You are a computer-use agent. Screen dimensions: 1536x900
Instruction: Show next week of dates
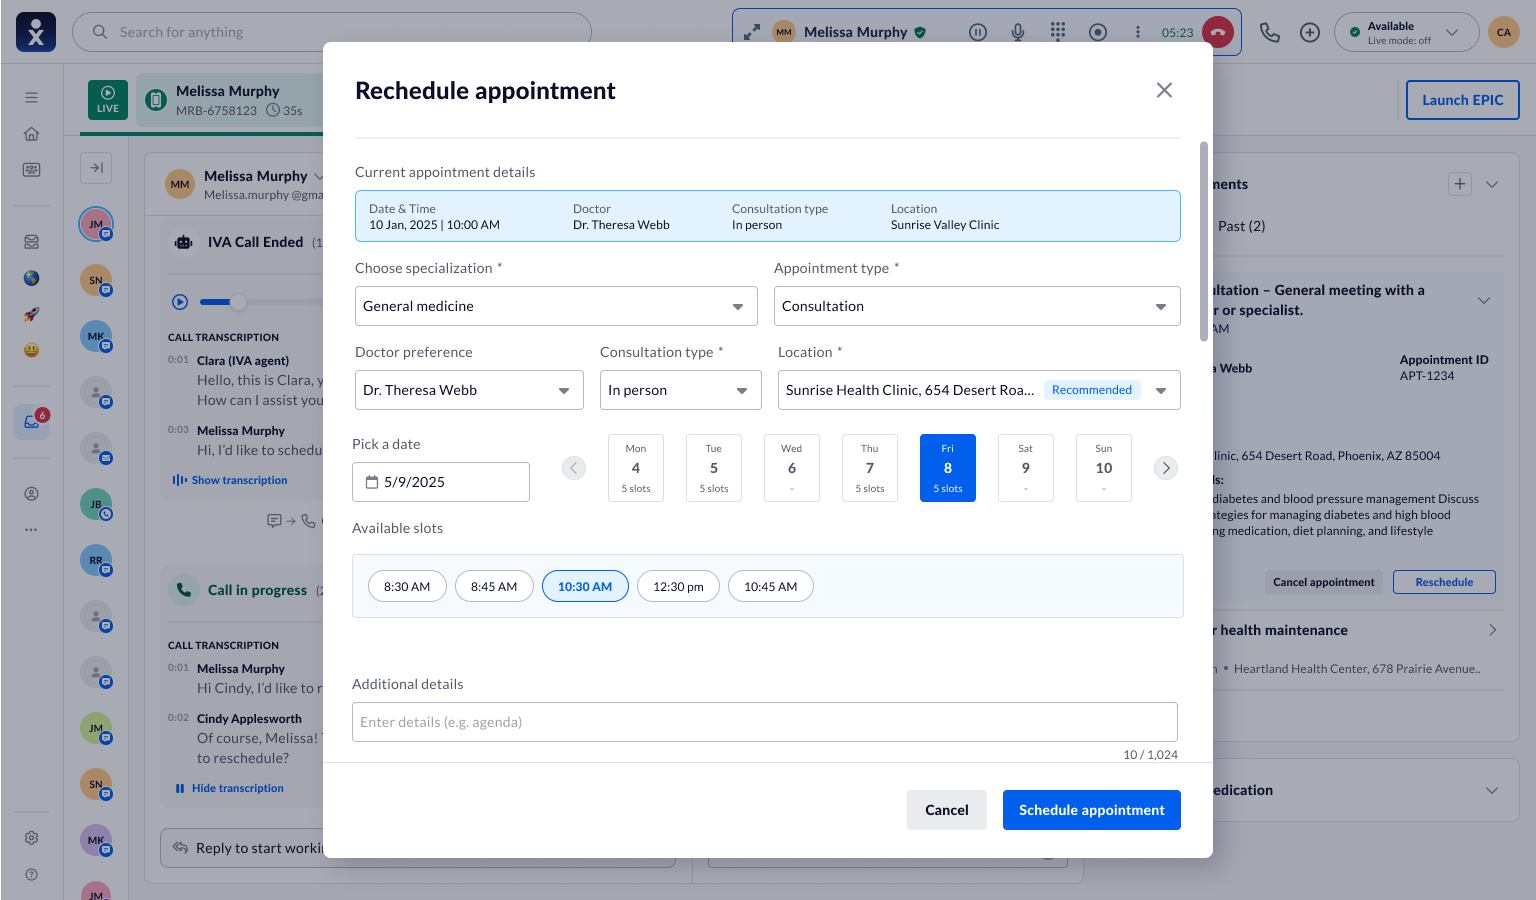click(x=1166, y=468)
